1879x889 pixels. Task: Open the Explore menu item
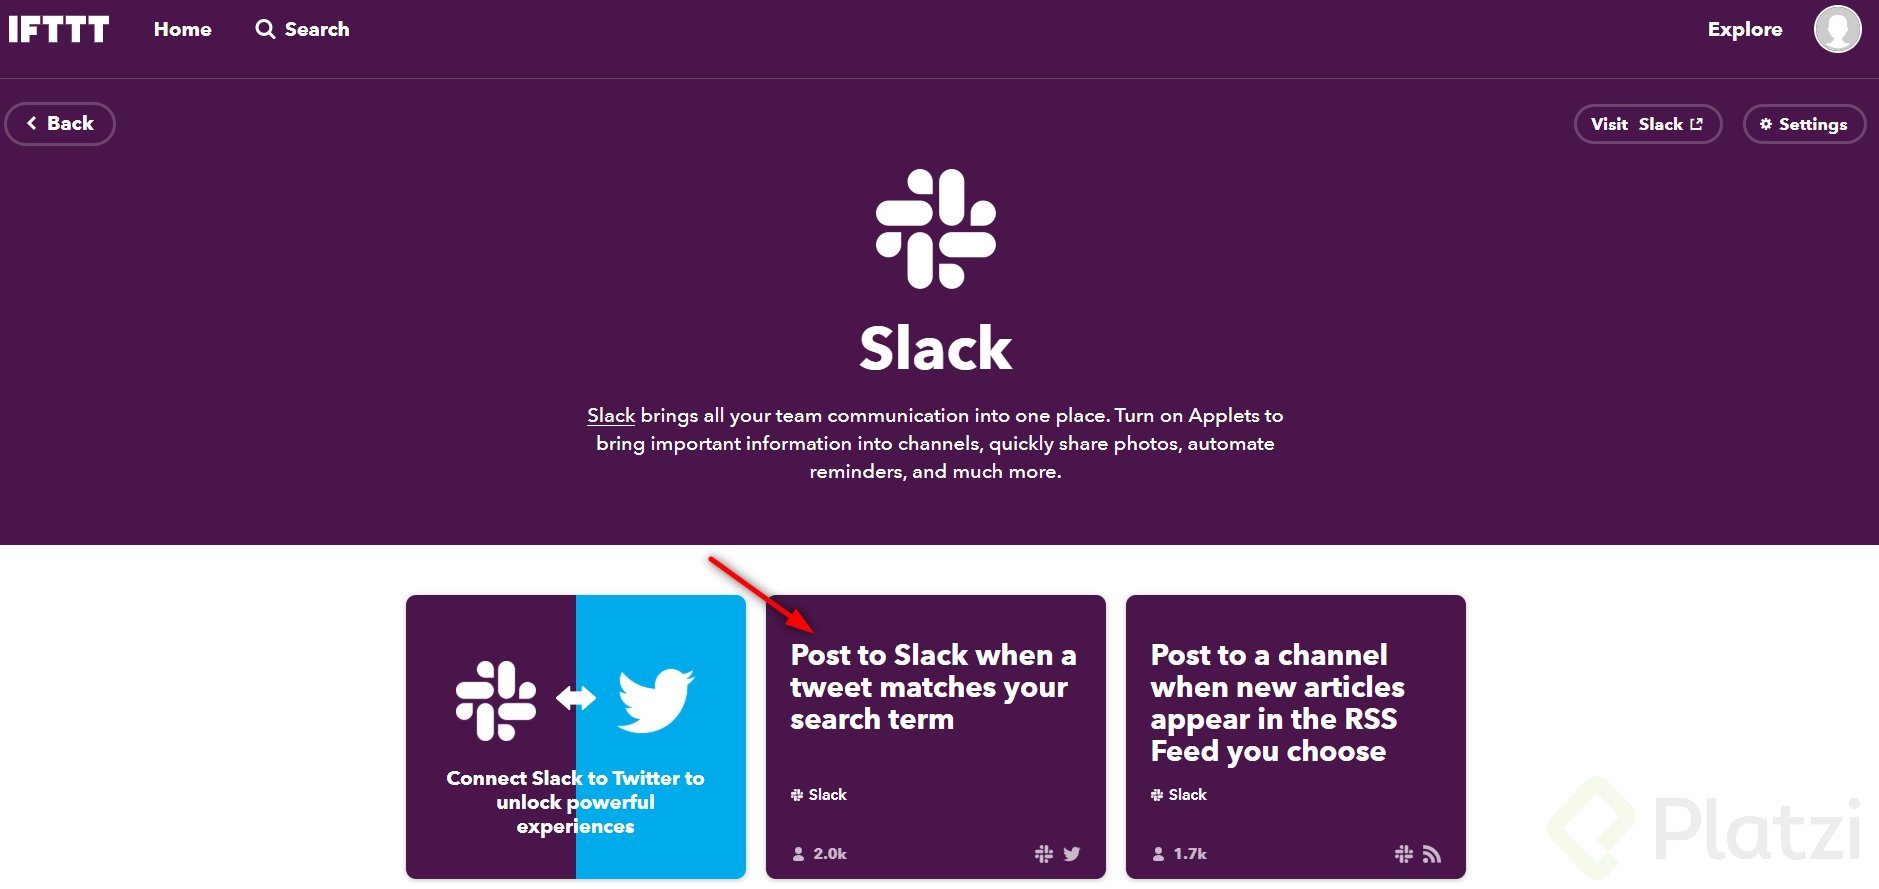[x=1745, y=29]
